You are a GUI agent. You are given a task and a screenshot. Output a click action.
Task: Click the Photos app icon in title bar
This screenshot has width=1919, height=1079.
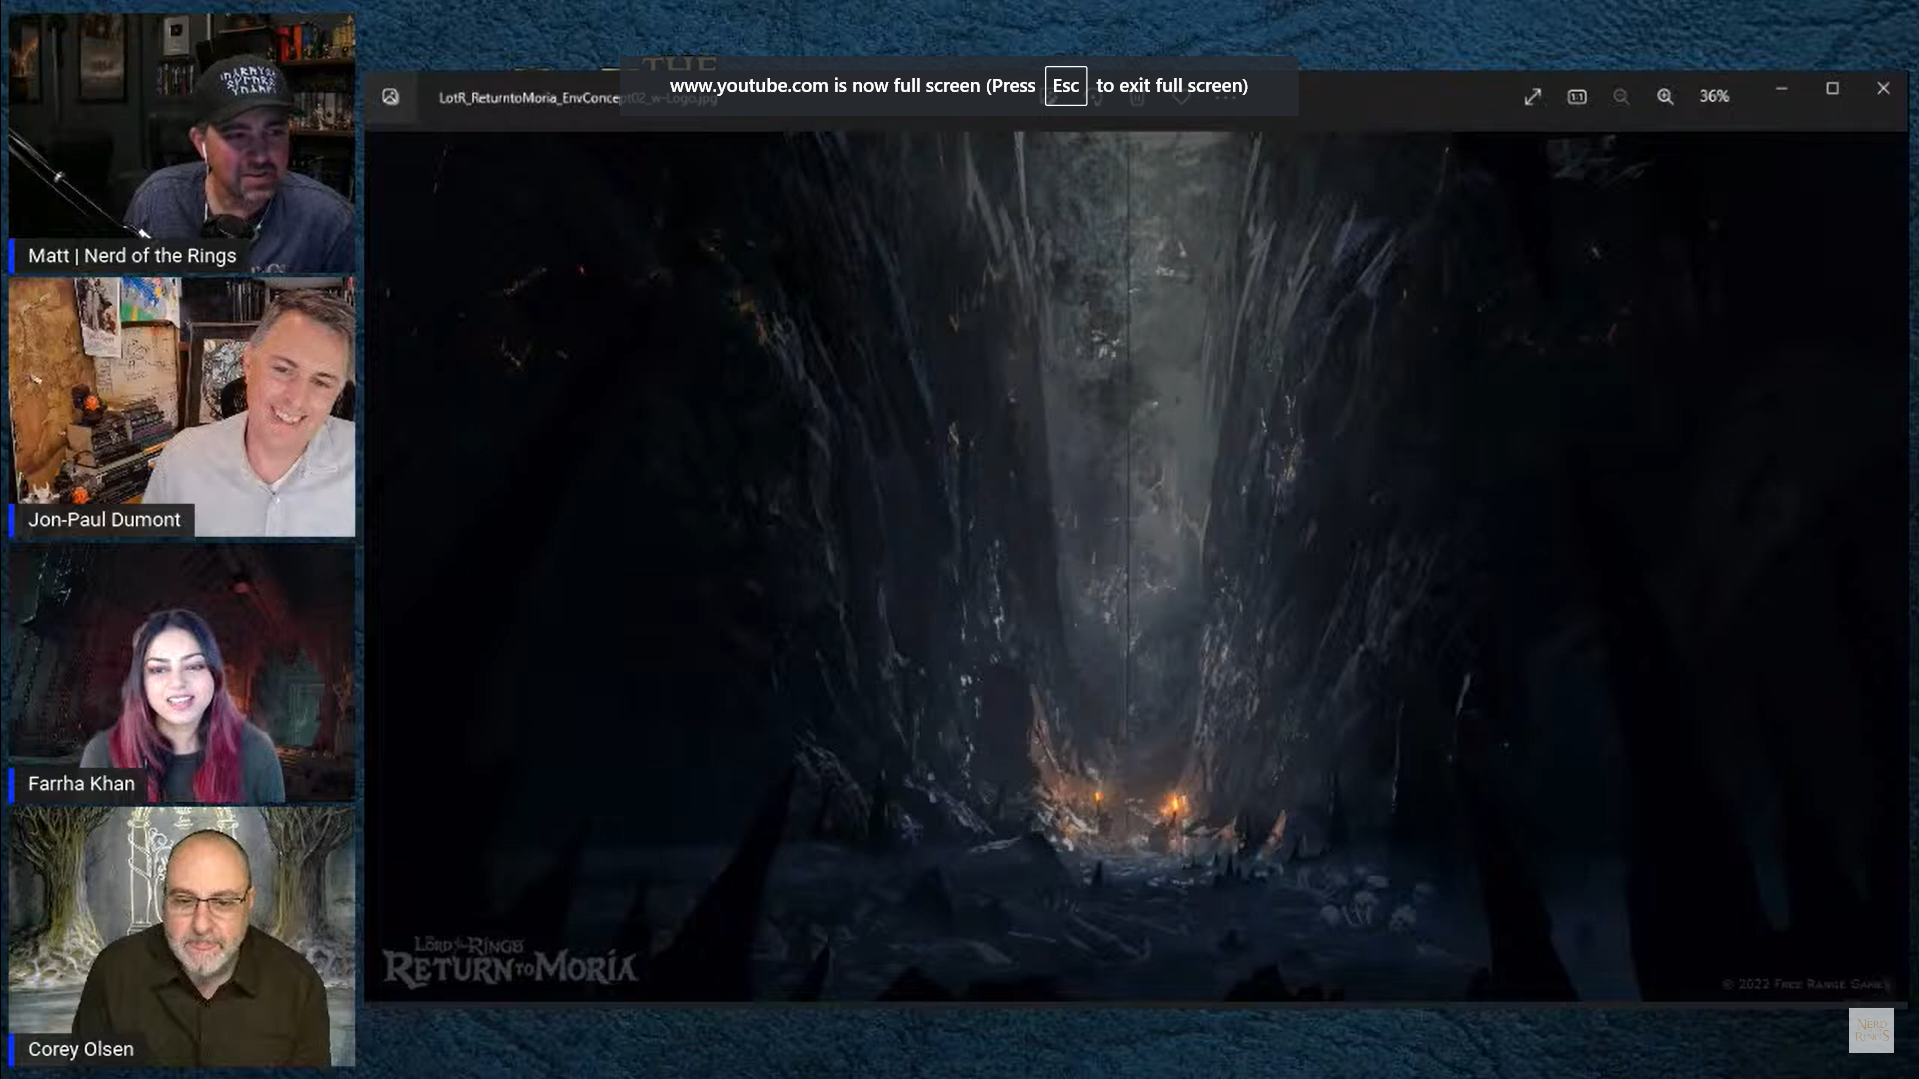point(390,96)
